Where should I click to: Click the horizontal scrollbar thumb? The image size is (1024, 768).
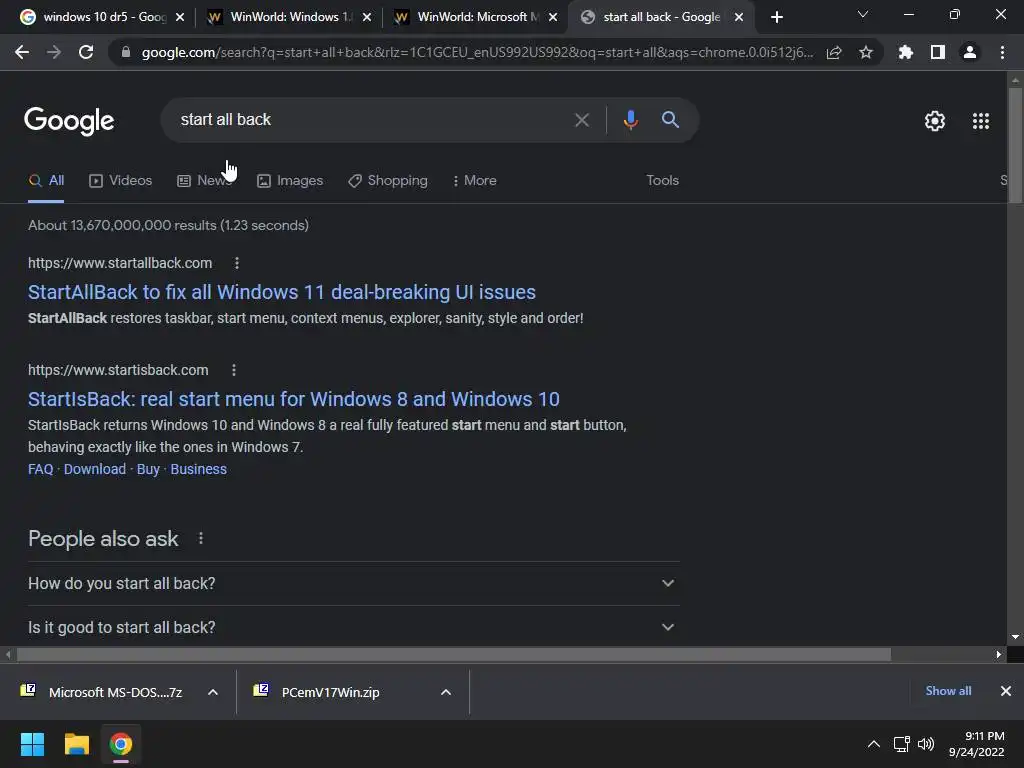pos(454,654)
